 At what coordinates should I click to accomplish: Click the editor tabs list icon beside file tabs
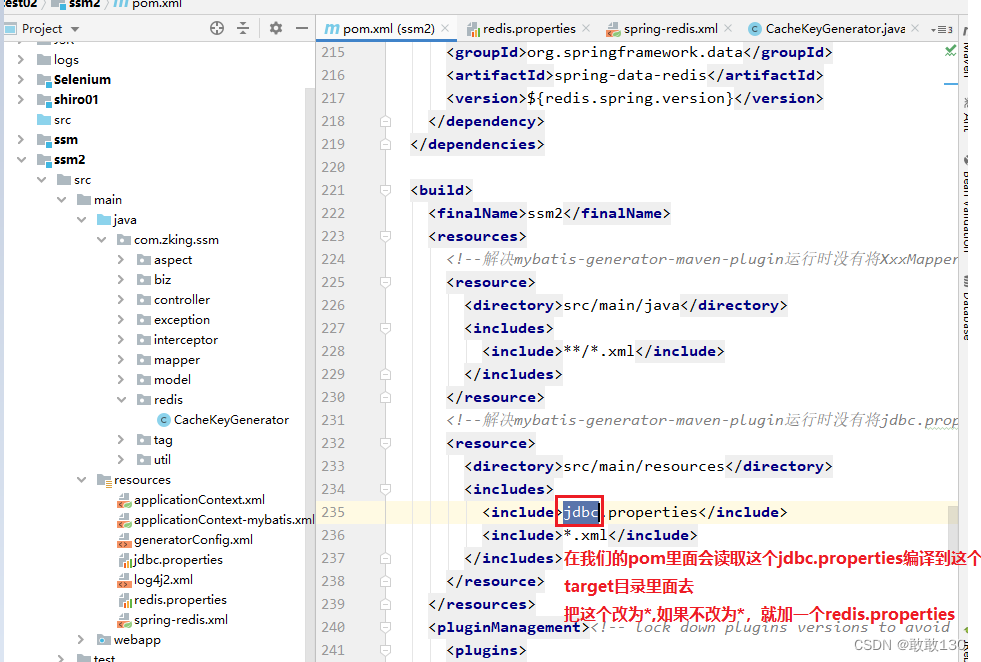pos(943,28)
